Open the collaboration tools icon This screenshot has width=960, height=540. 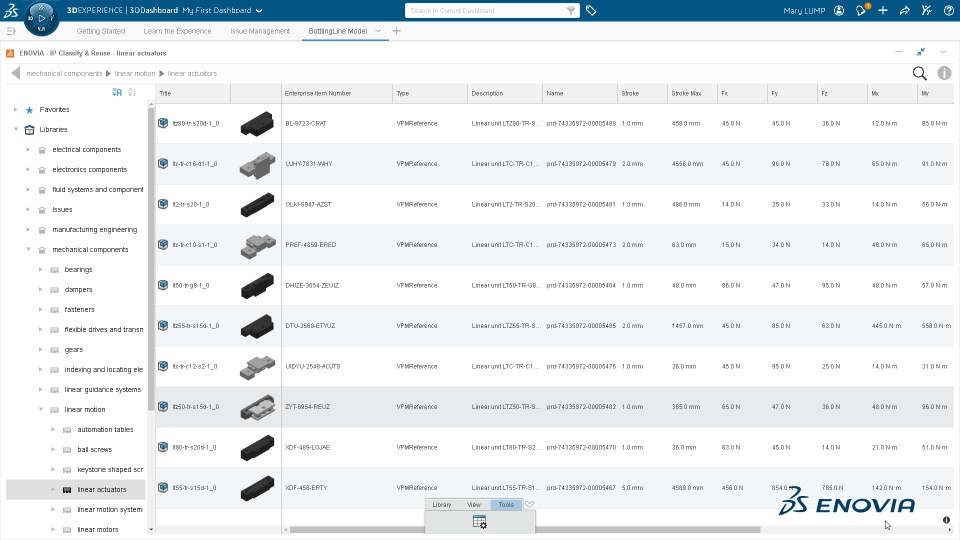coord(927,10)
